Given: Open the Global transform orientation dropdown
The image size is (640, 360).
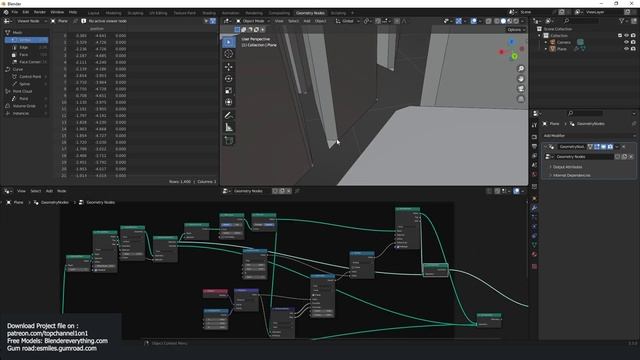Looking at the screenshot, I should [347, 21].
